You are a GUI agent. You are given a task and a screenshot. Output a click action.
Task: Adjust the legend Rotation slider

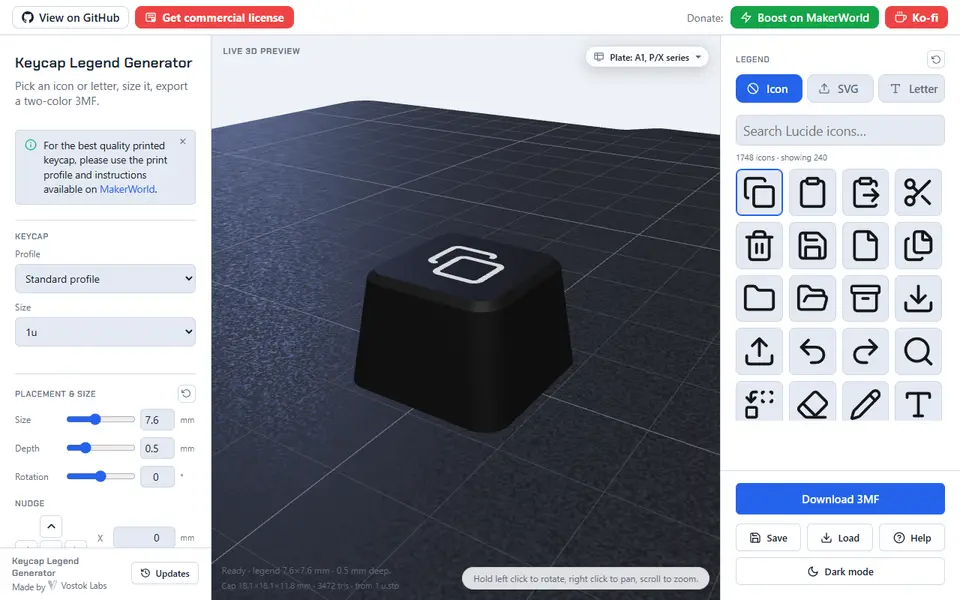[100, 476]
